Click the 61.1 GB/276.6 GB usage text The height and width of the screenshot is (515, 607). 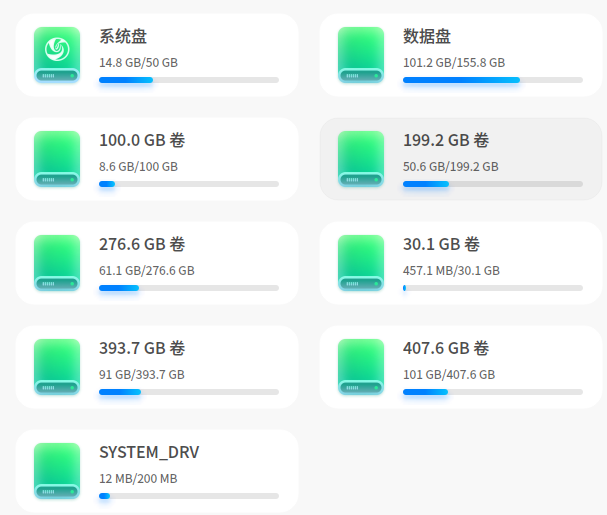coord(146,270)
